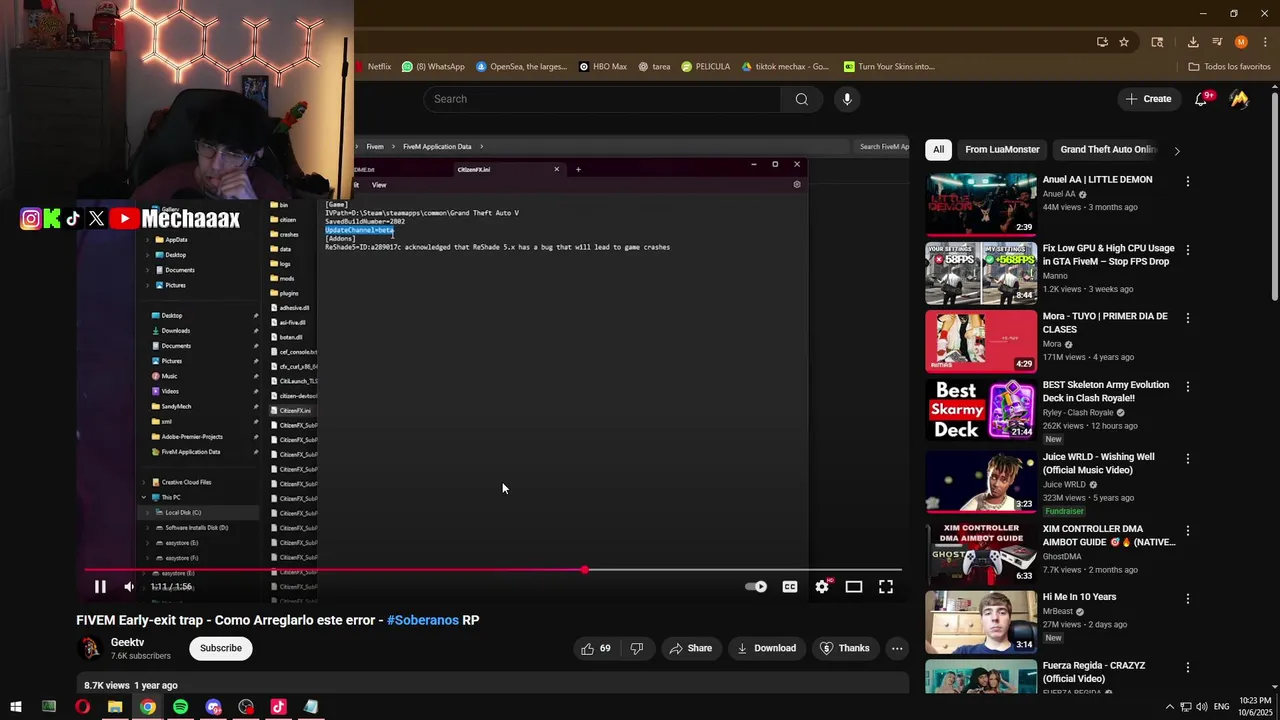
Task: Switch player to theater mode
Action: [854, 587]
